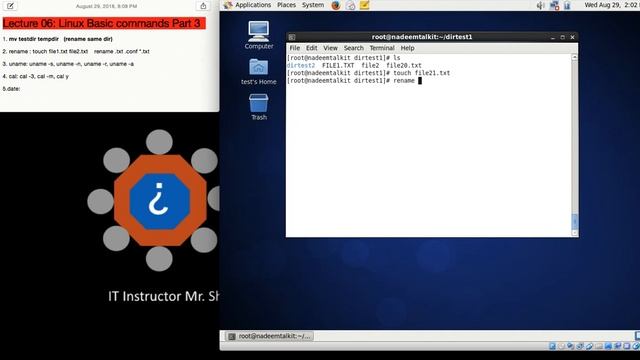Click the compose new note icon

11,6
